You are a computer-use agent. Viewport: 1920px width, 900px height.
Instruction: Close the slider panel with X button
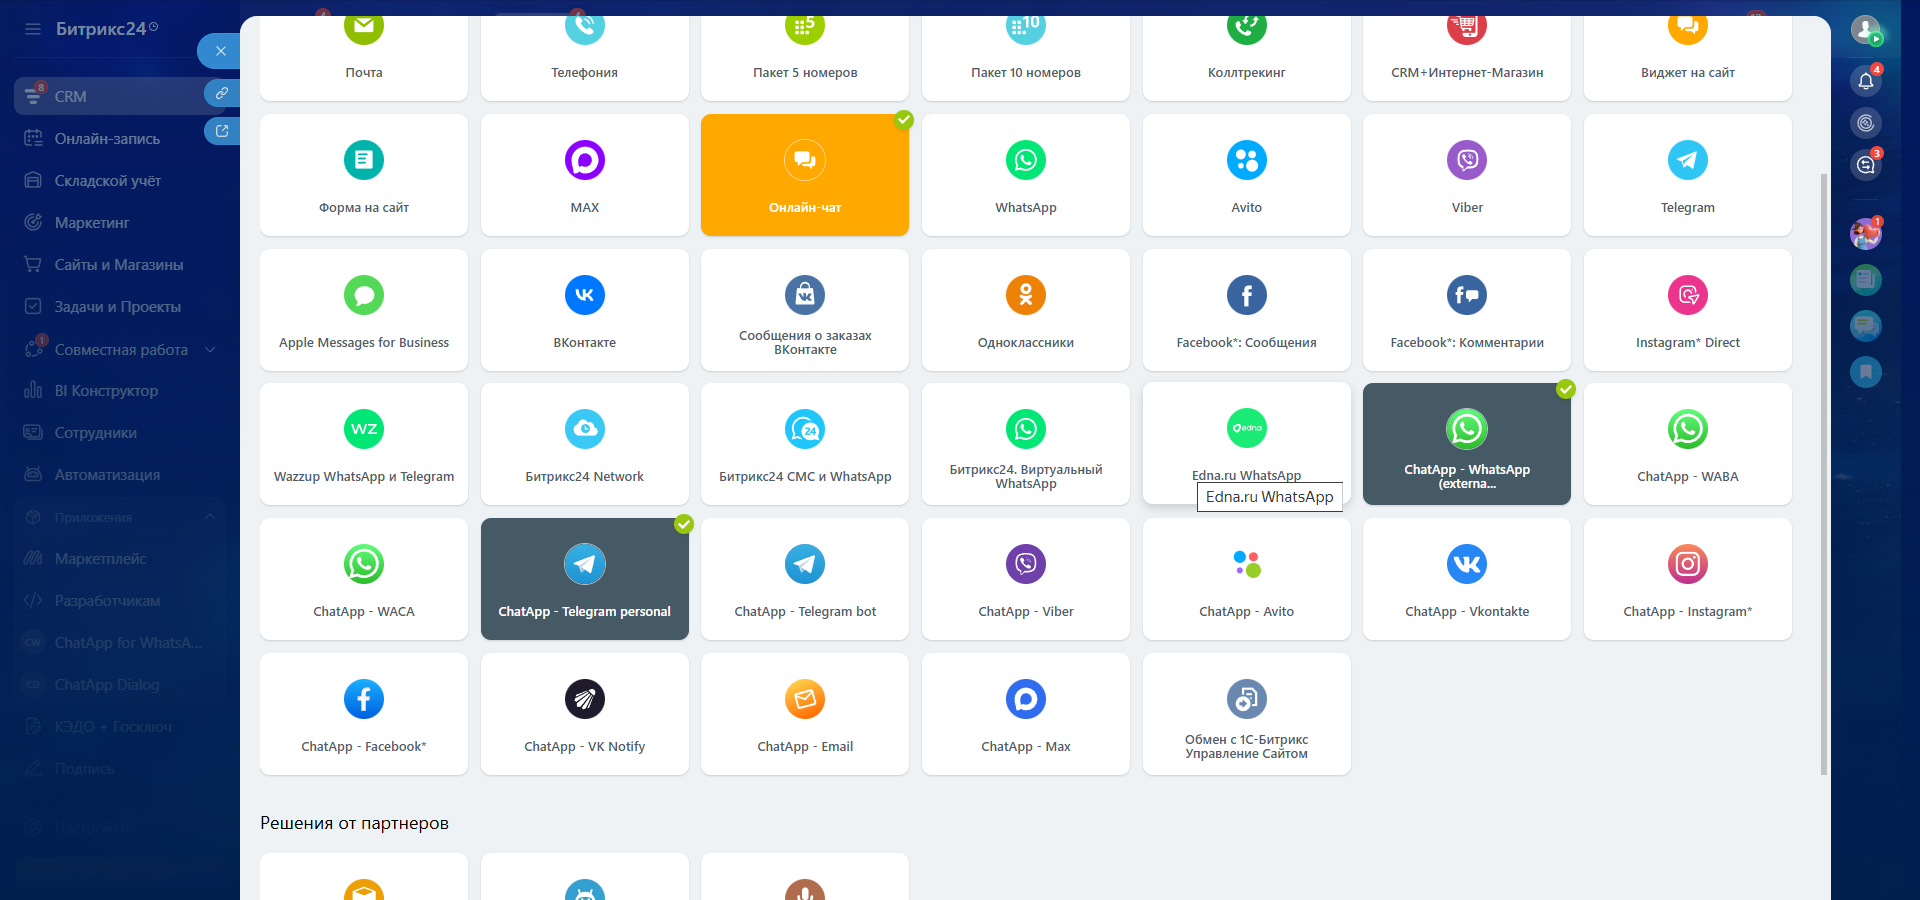(220, 51)
